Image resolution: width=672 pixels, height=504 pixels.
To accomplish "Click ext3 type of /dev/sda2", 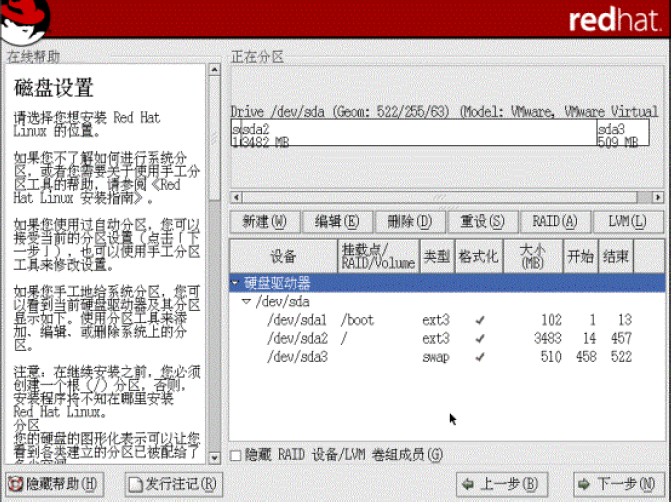I will point(436,339).
